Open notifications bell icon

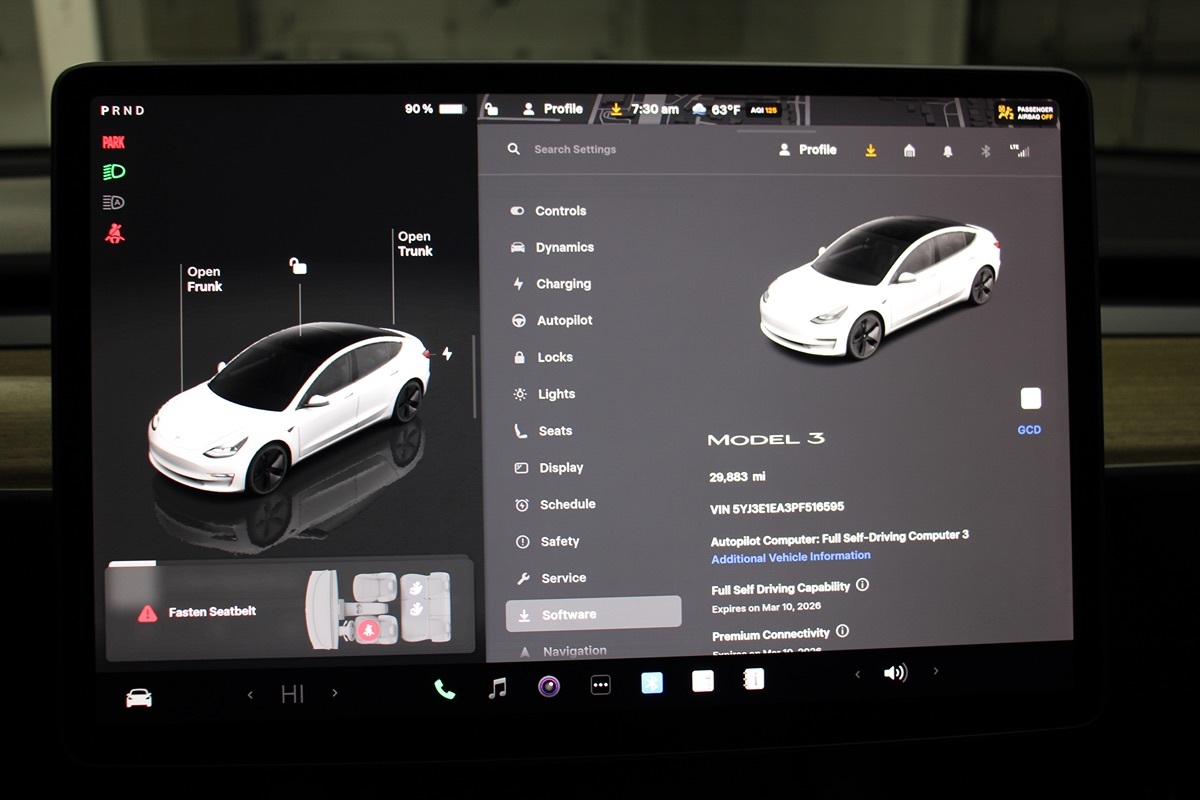pos(947,152)
